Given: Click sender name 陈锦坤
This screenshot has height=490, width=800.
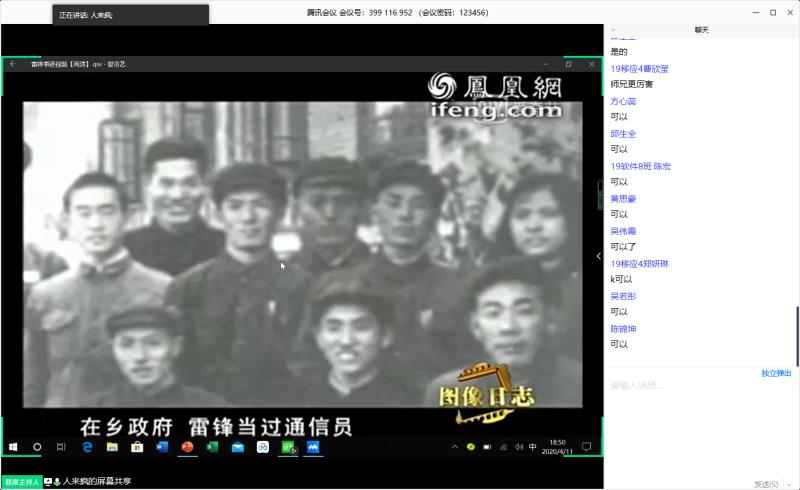Looking at the screenshot, I should [623, 329].
